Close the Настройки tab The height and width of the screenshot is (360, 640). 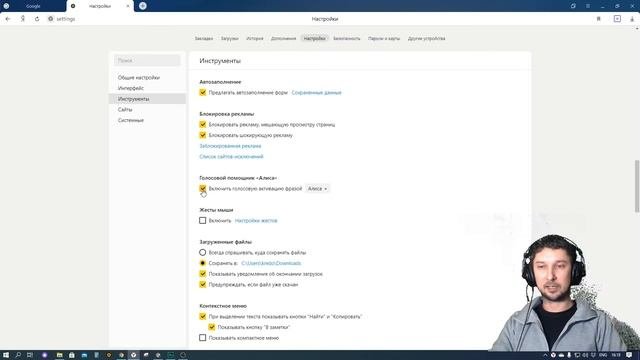coord(128,6)
